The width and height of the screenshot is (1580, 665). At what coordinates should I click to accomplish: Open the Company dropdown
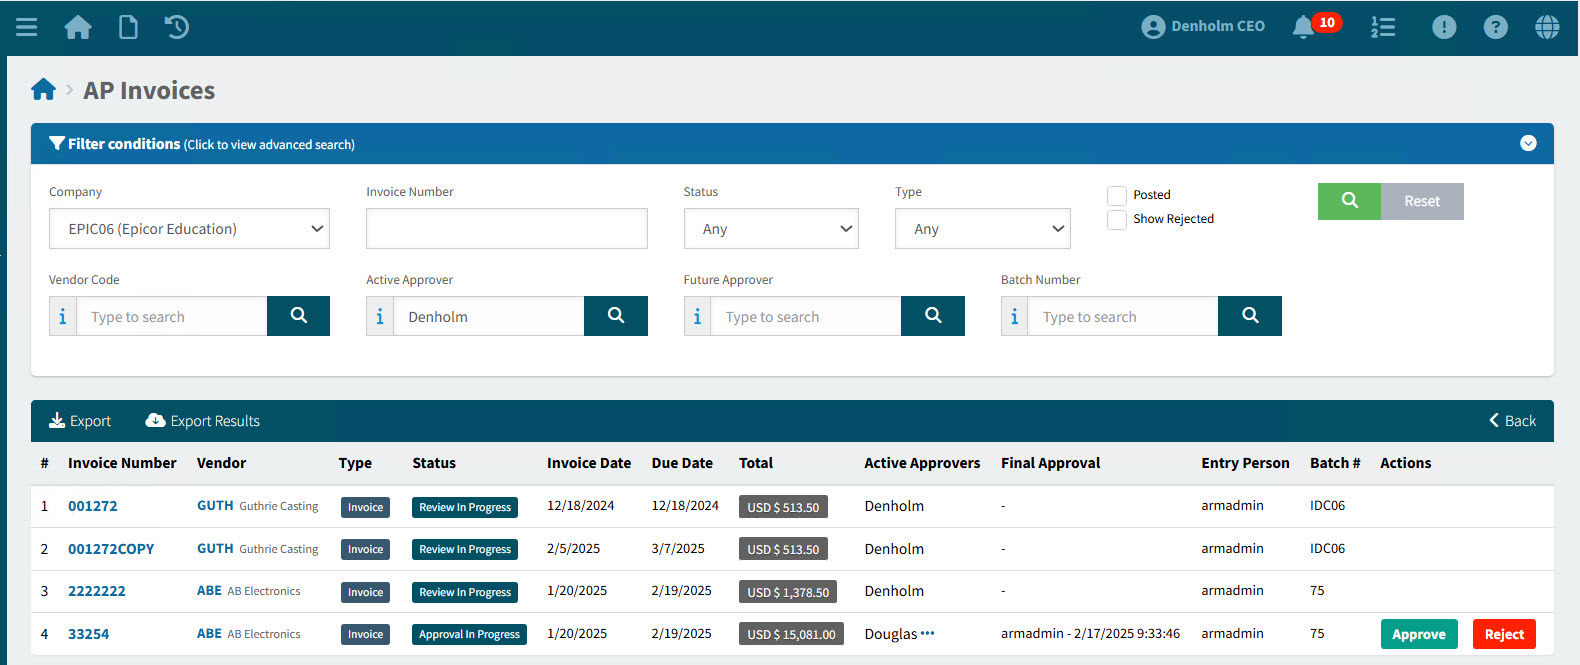[189, 229]
